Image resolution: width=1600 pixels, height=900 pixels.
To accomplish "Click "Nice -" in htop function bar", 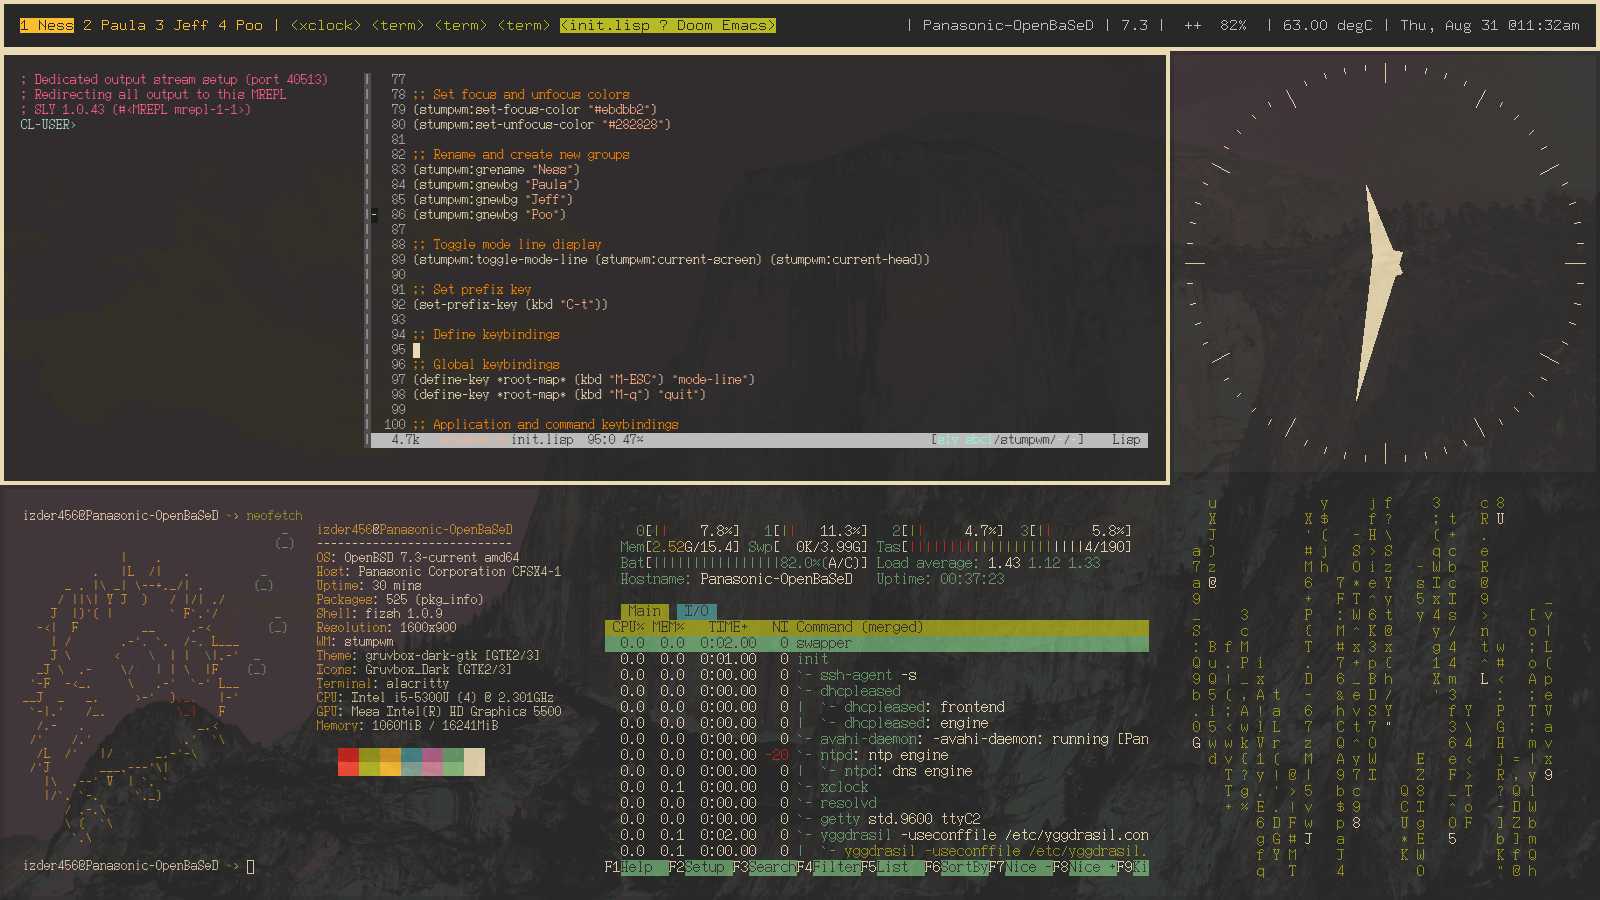I will [x=1028, y=867].
